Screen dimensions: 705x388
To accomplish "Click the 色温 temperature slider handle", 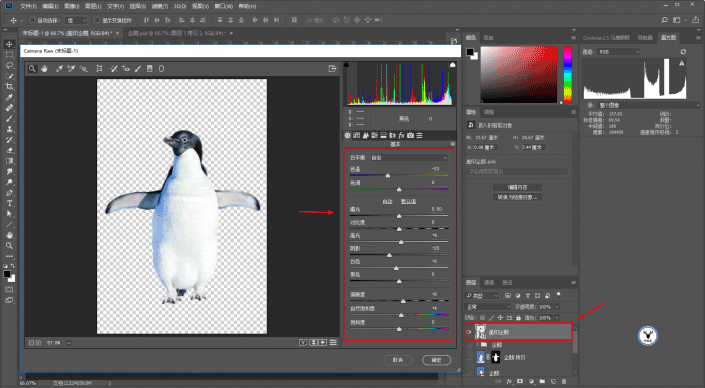I will pyautogui.click(x=388, y=176).
